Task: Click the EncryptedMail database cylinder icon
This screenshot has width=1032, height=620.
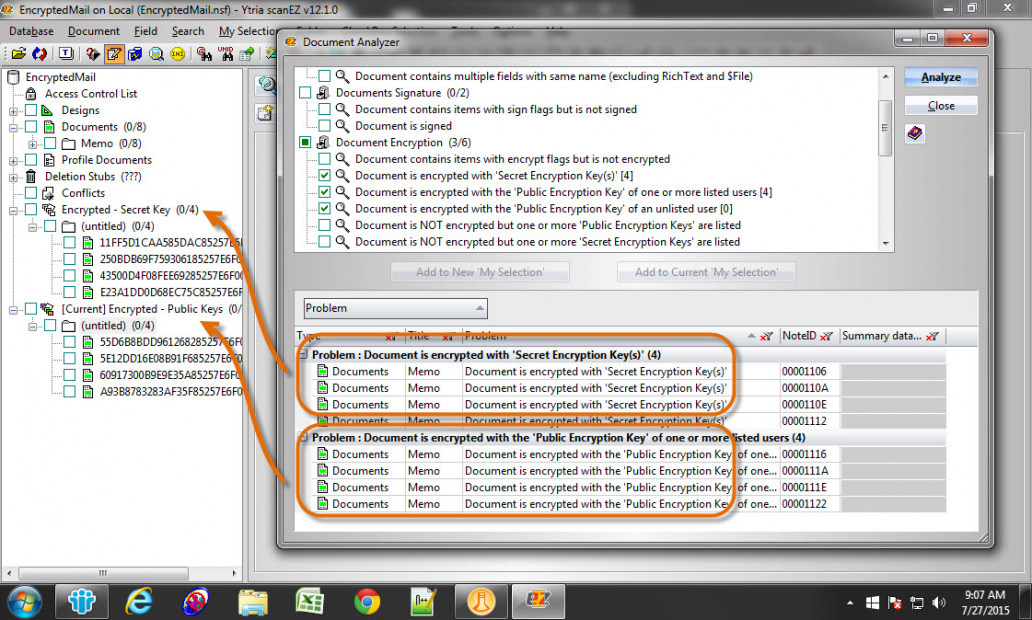Action: (x=13, y=77)
